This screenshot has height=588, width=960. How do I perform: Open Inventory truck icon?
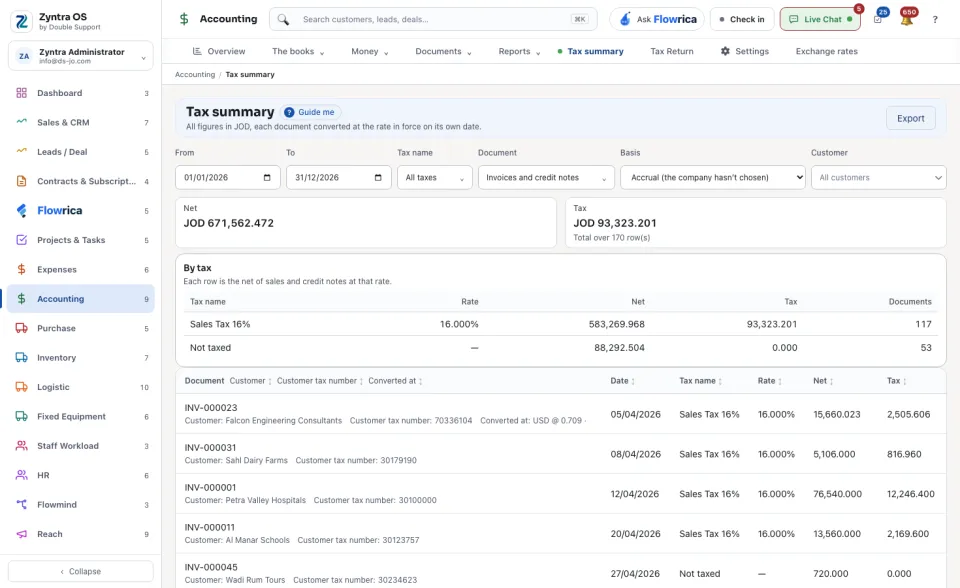tap(21, 358)
